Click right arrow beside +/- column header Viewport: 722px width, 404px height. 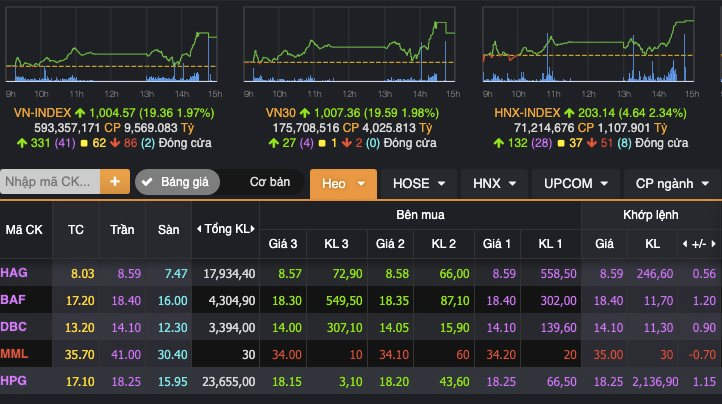pos(713,243)
